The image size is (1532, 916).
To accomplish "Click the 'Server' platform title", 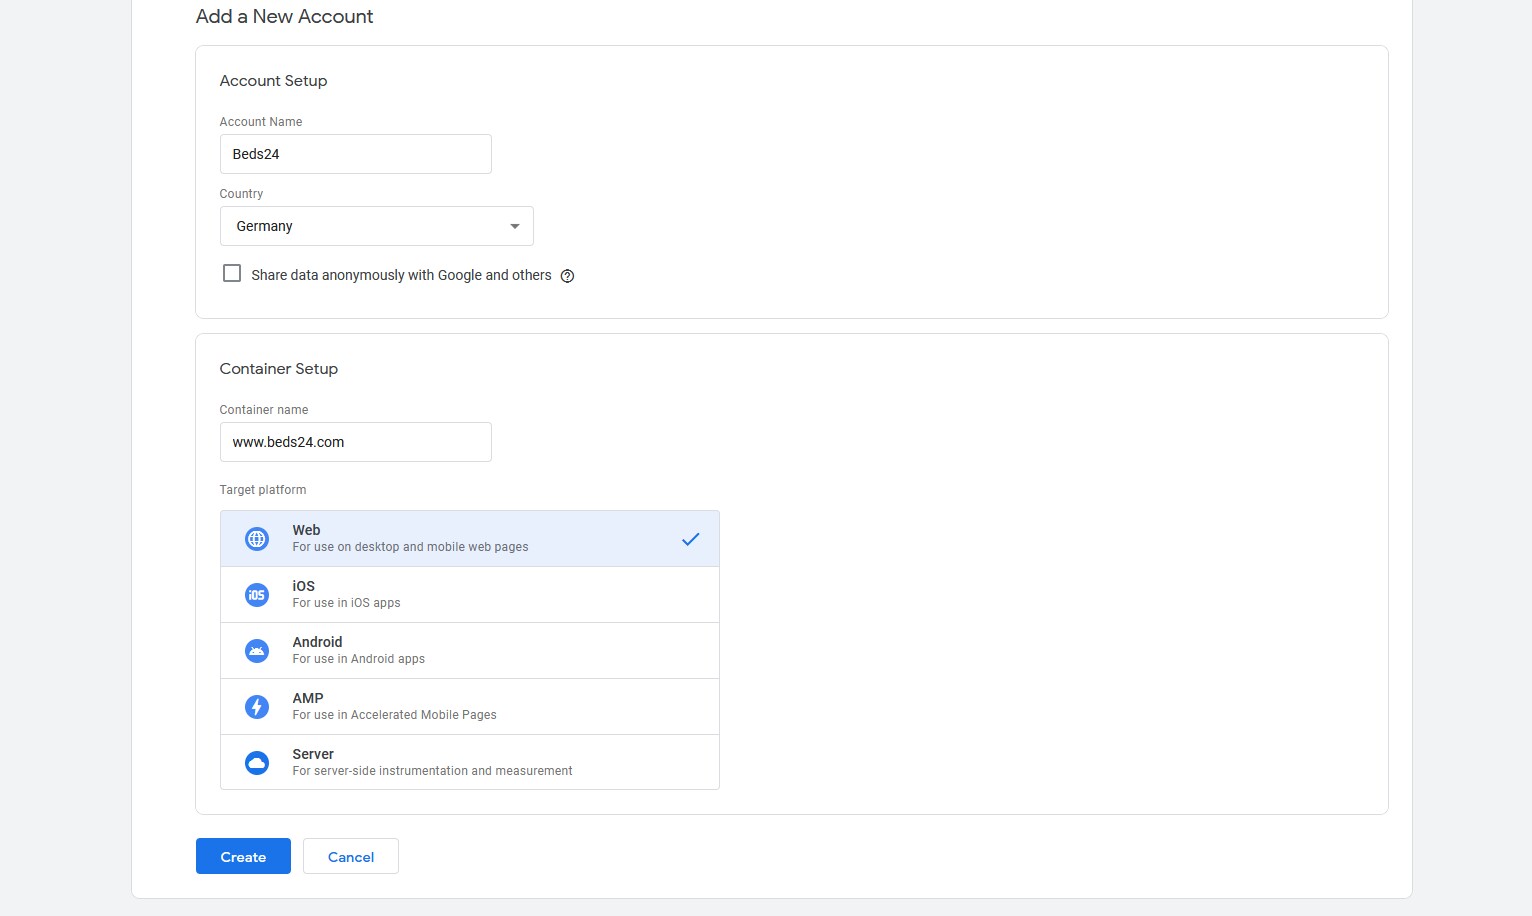I will point(313,754).
